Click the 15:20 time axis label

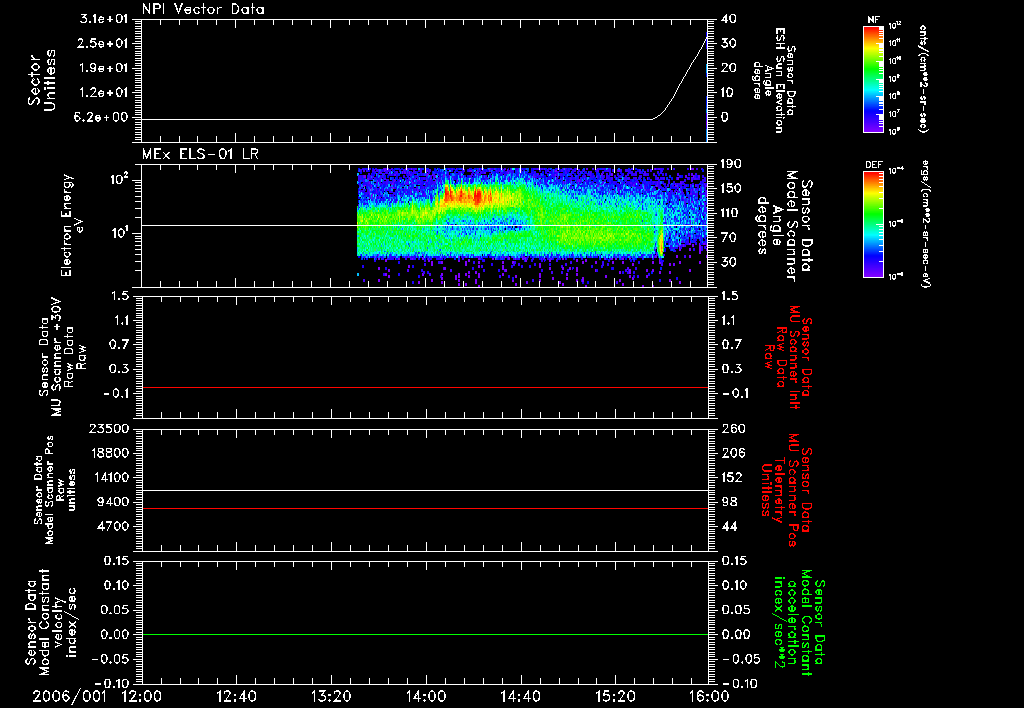point(615,697)
